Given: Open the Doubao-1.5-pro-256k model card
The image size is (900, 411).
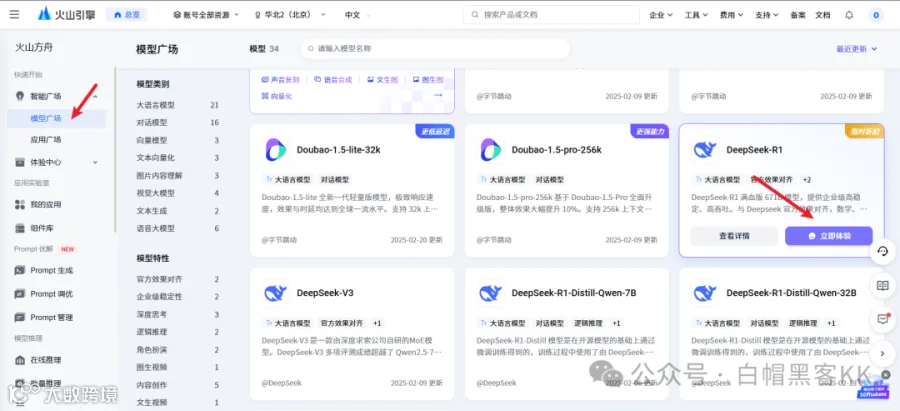Looking at the screenshot, I should (567, 190).
